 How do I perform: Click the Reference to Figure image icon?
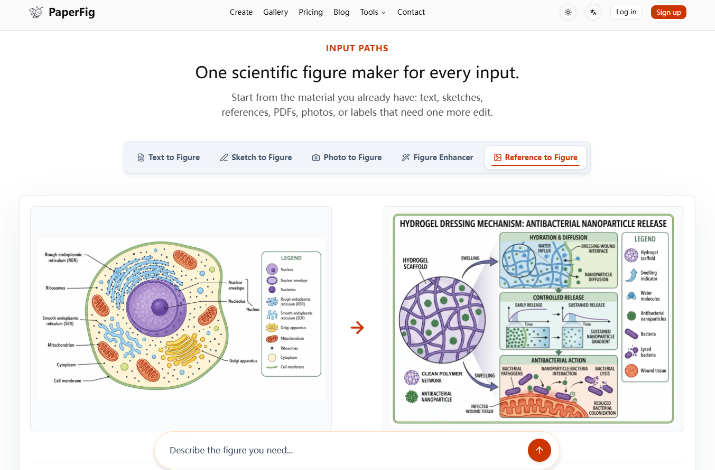497,157
